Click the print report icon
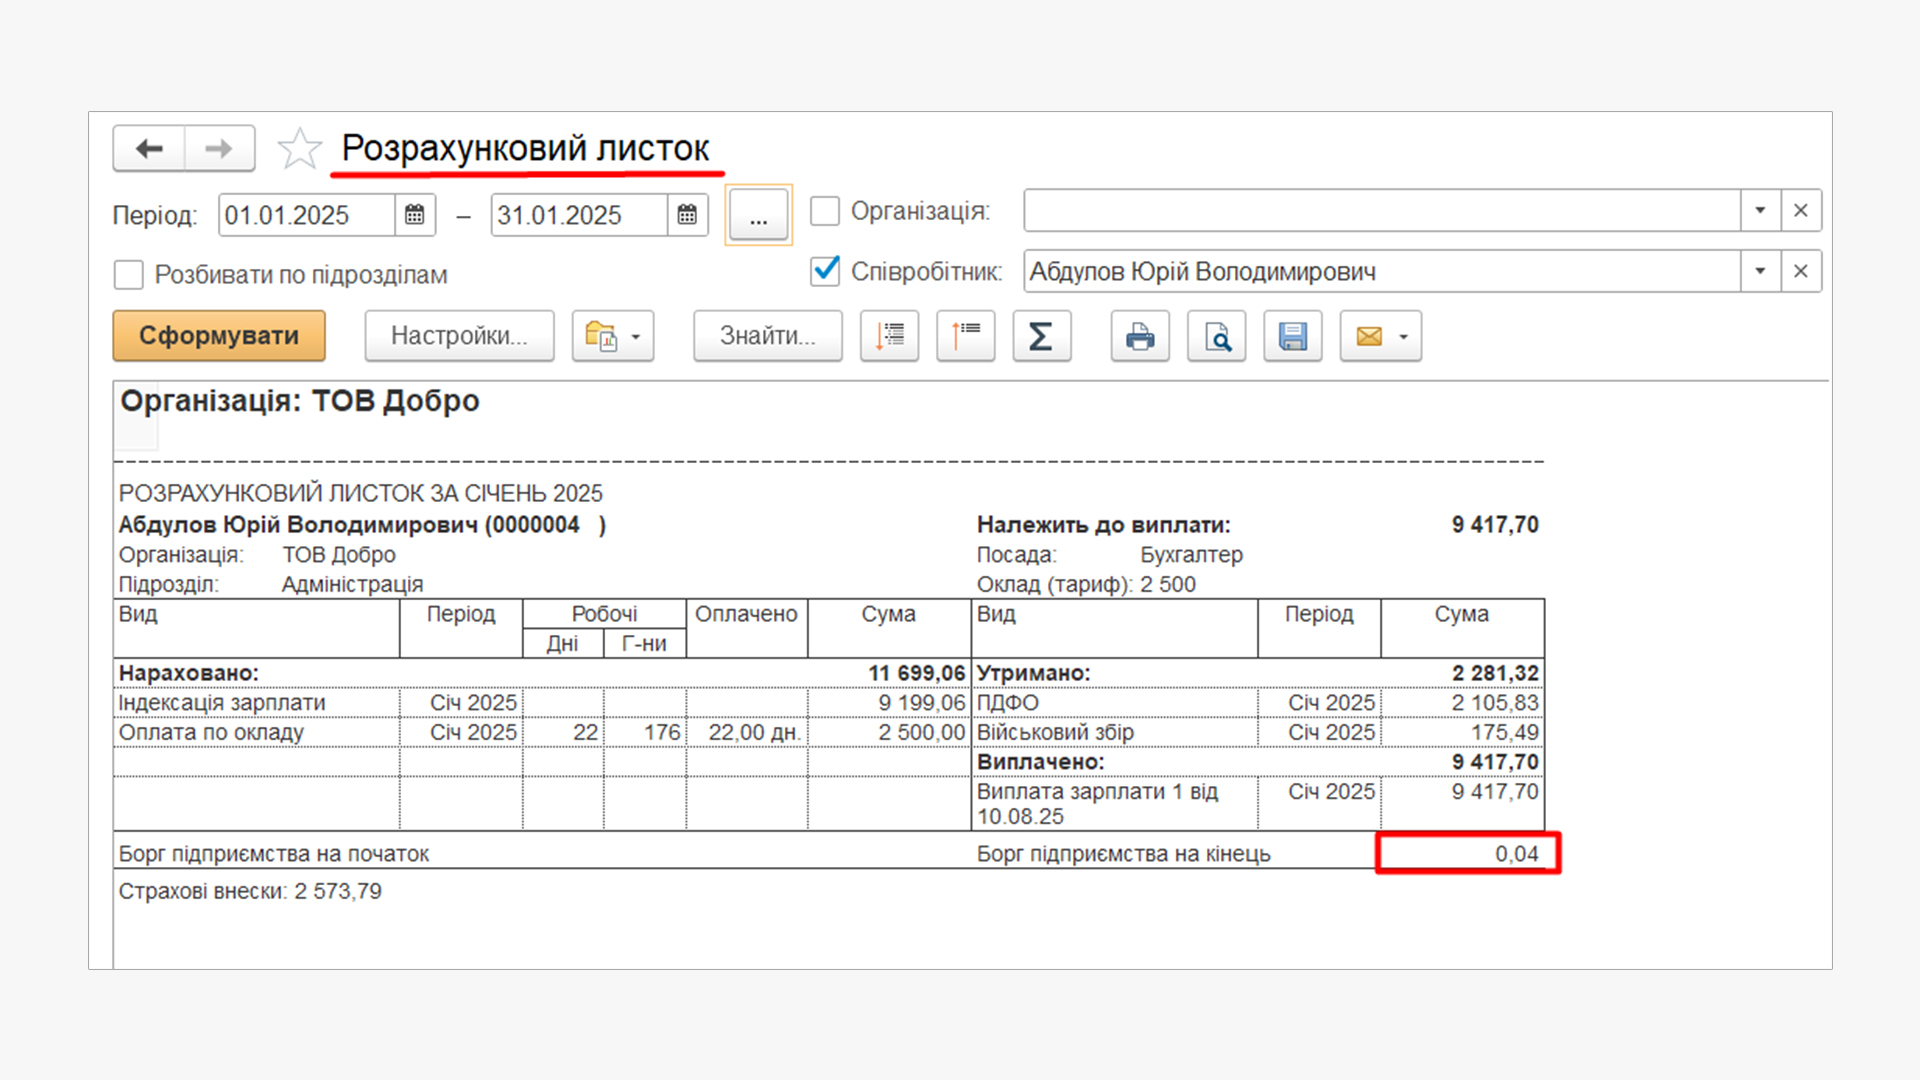 (1139, 336)
